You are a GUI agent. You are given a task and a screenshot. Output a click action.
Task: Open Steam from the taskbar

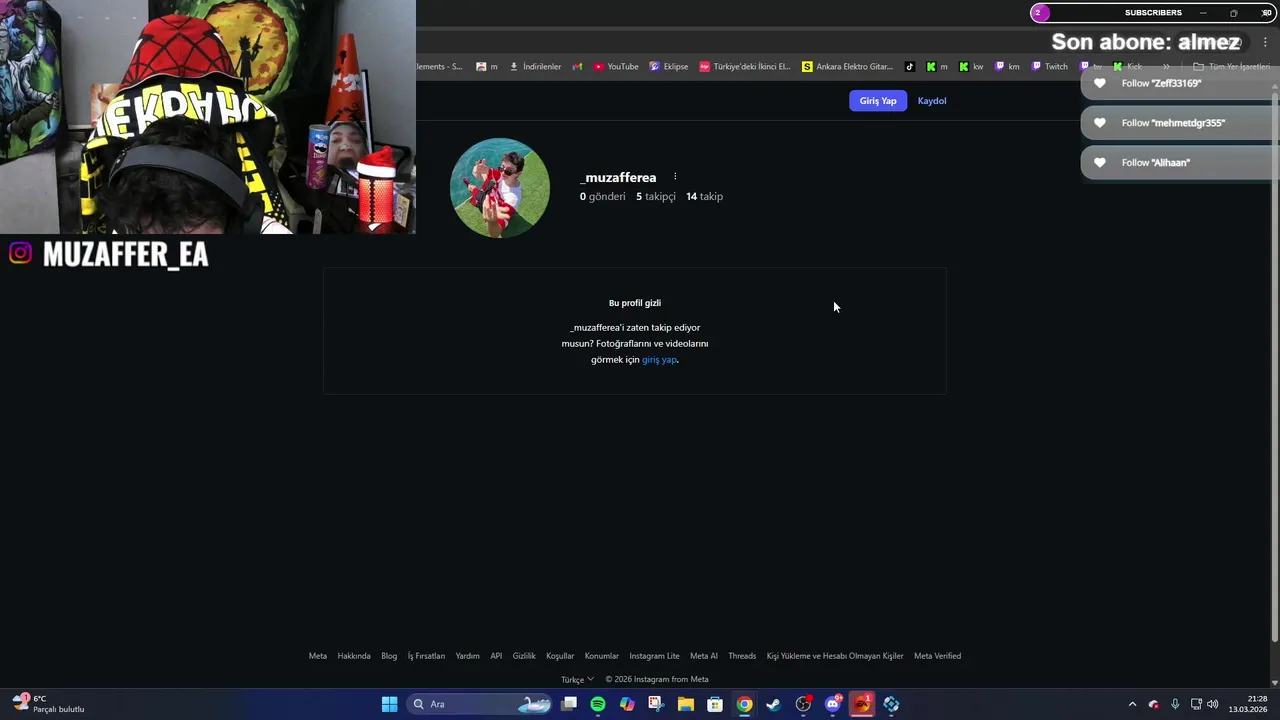773,704
